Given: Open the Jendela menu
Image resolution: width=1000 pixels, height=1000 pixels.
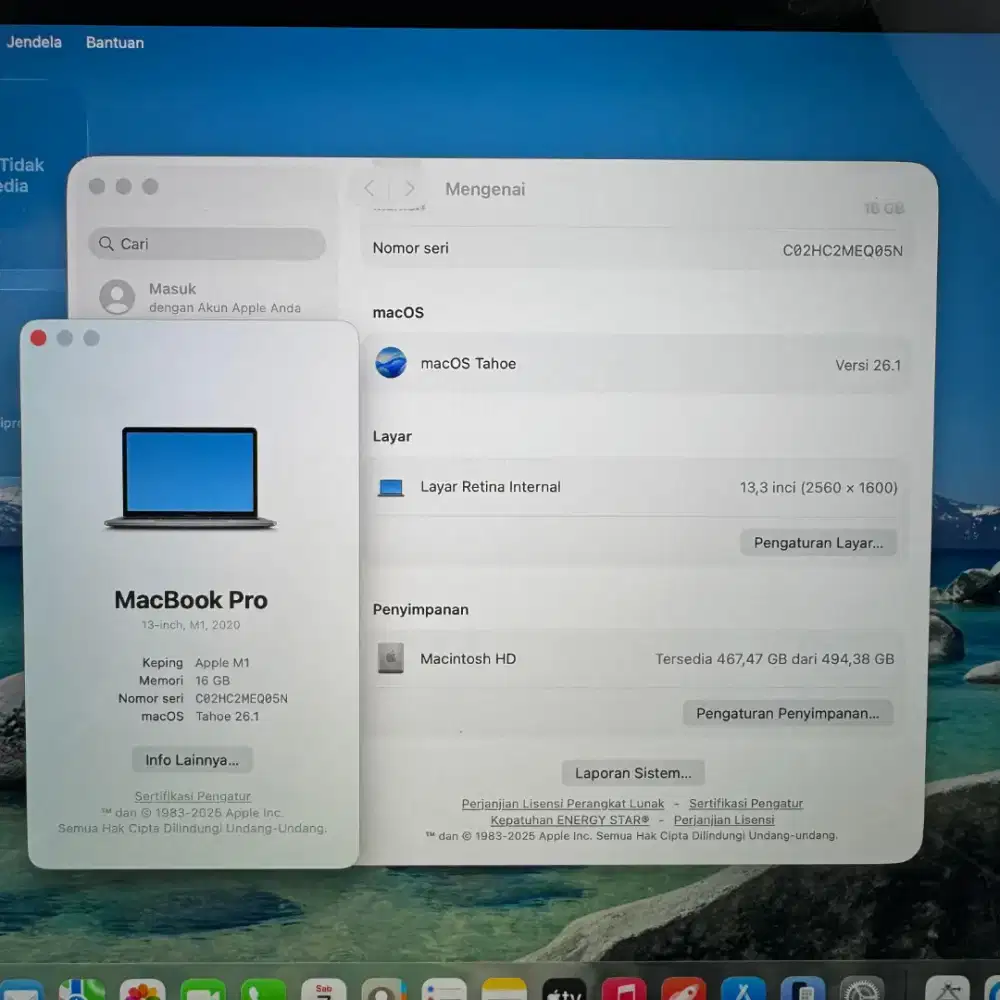Looking at the screenshot, I should point(33,42).
